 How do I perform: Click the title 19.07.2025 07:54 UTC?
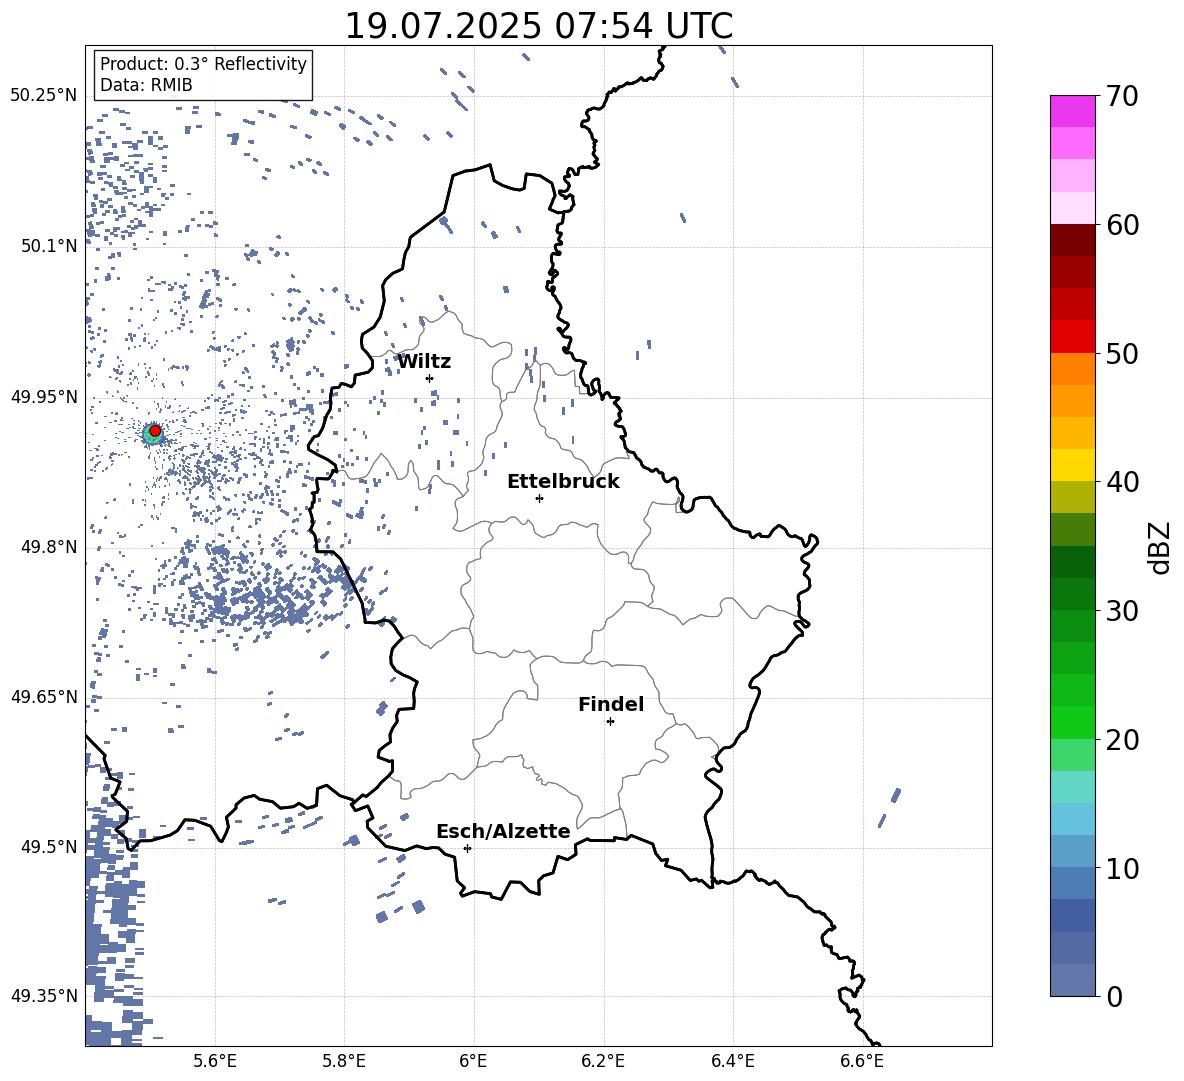click(539, 26)
